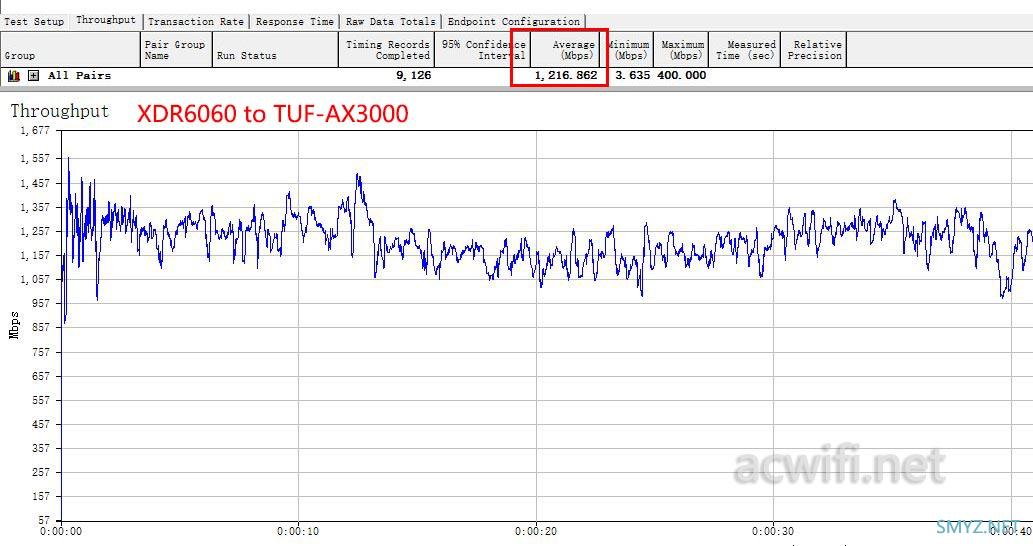Click the 3.635 minimum value
The height and width of the screenshot is (546, 1033).
point(632,75)
